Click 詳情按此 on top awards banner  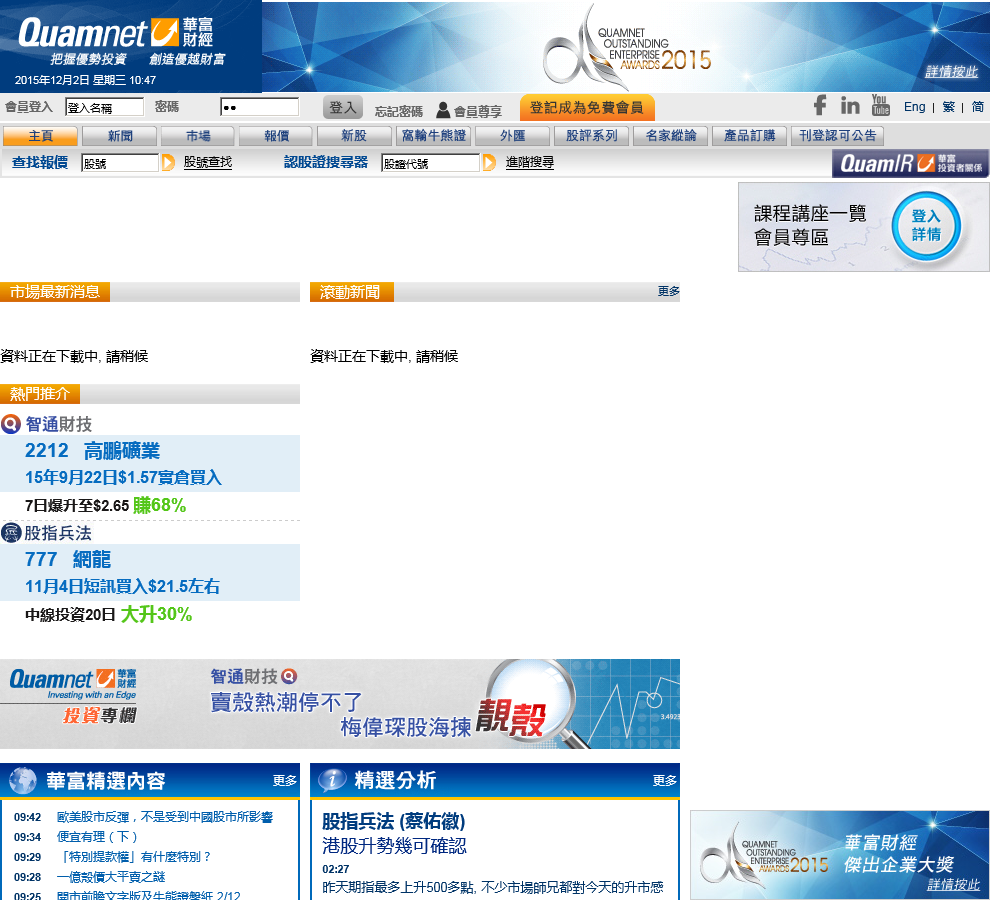click(x=951, y=71)
